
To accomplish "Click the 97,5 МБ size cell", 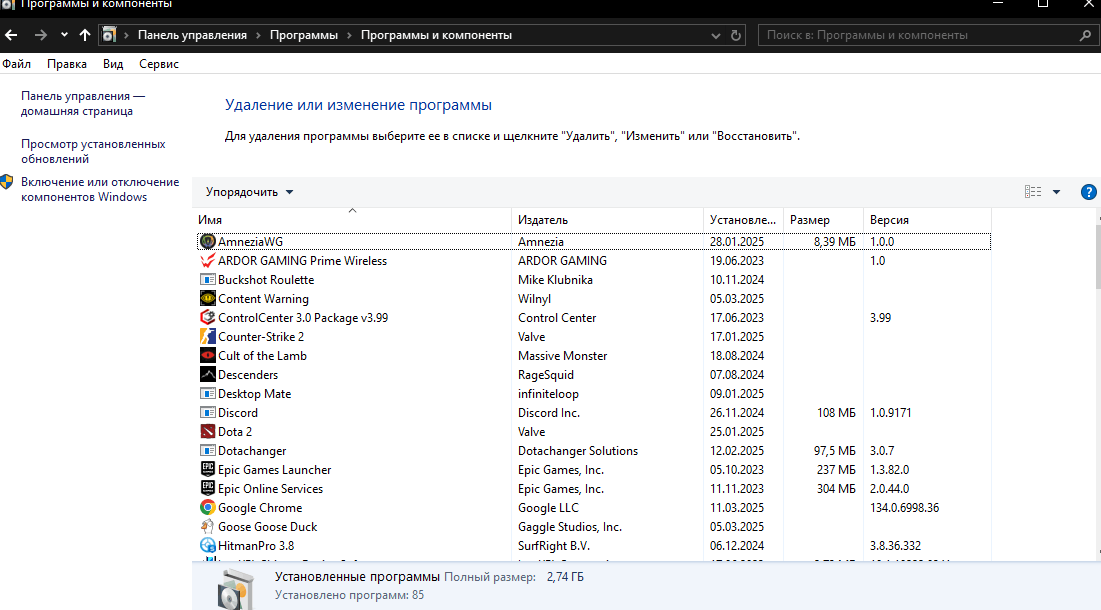I will point(835,451).
